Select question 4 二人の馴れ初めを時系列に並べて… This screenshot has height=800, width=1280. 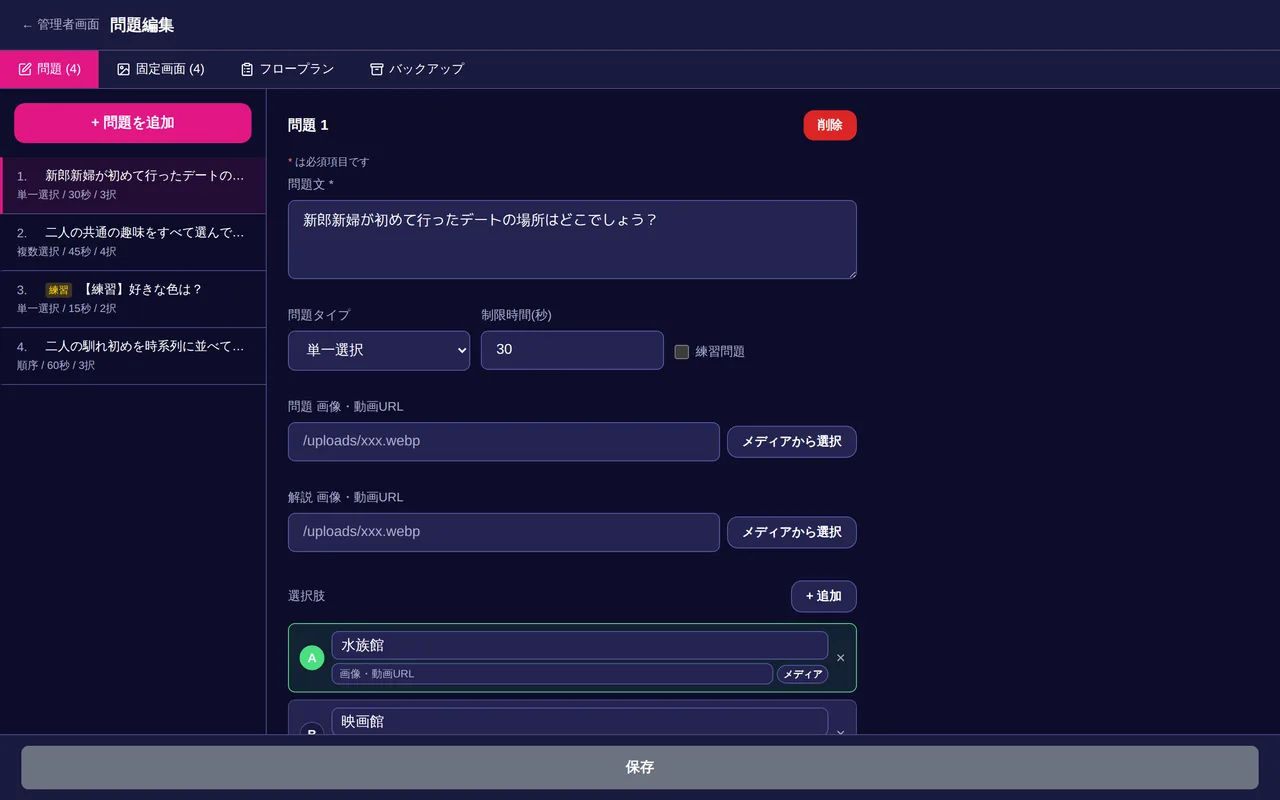[133, 356]
